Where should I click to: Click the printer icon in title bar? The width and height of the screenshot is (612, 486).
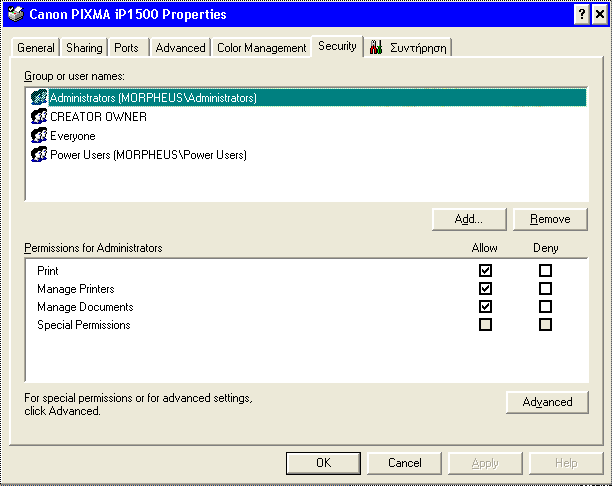[16, 14]
